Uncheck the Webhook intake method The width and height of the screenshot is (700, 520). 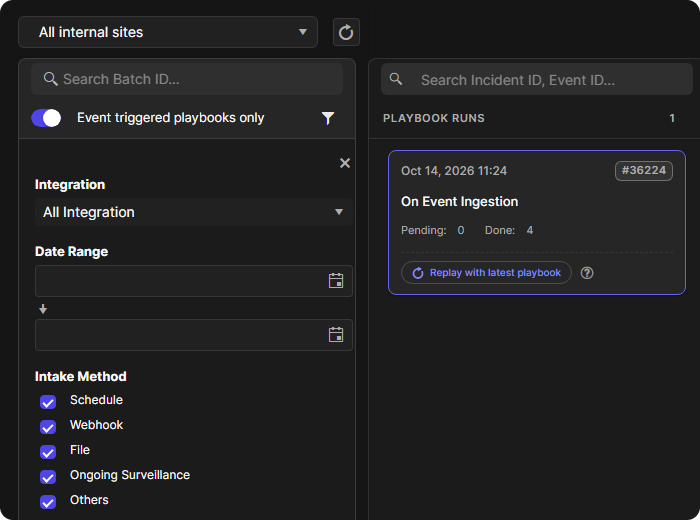pyautogui.click(x=48, y=427)
